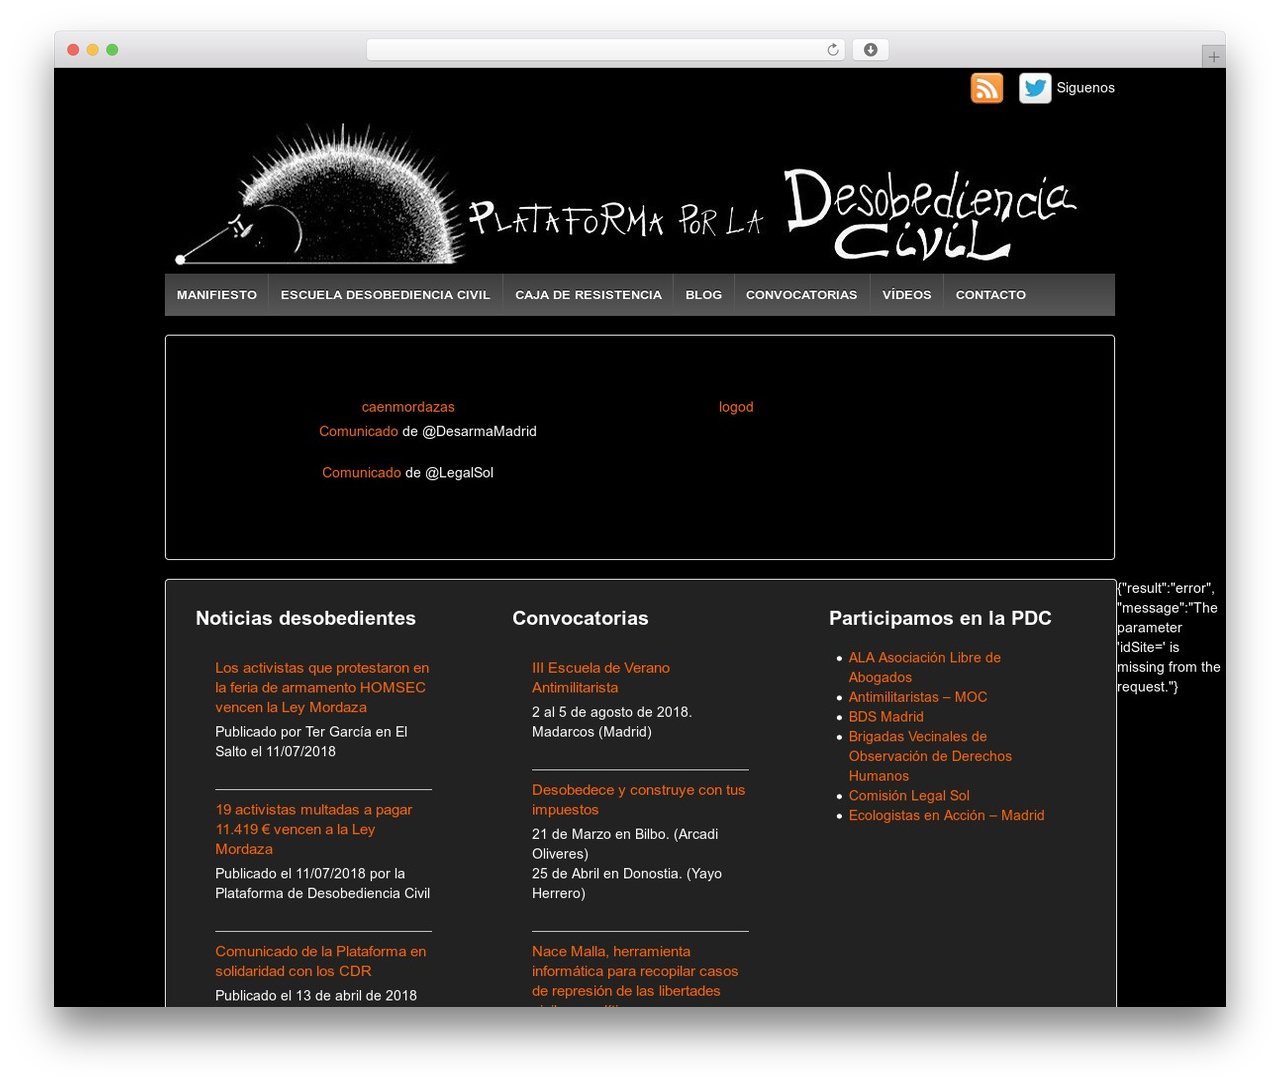Click the browser window's green maximize button
1280x1084 pixels.
(112, 50)
